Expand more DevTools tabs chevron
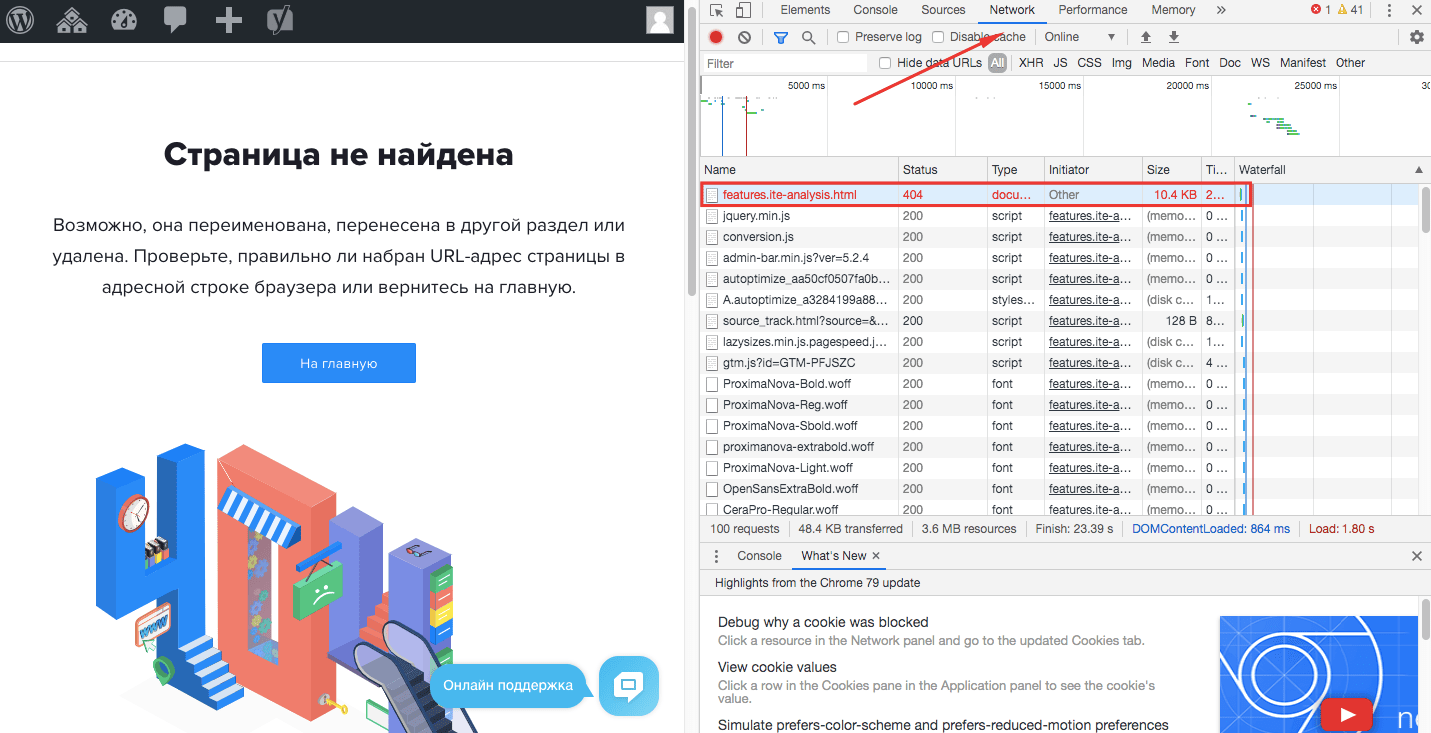The image size is (1431, 733). (x=1220, y=10)
